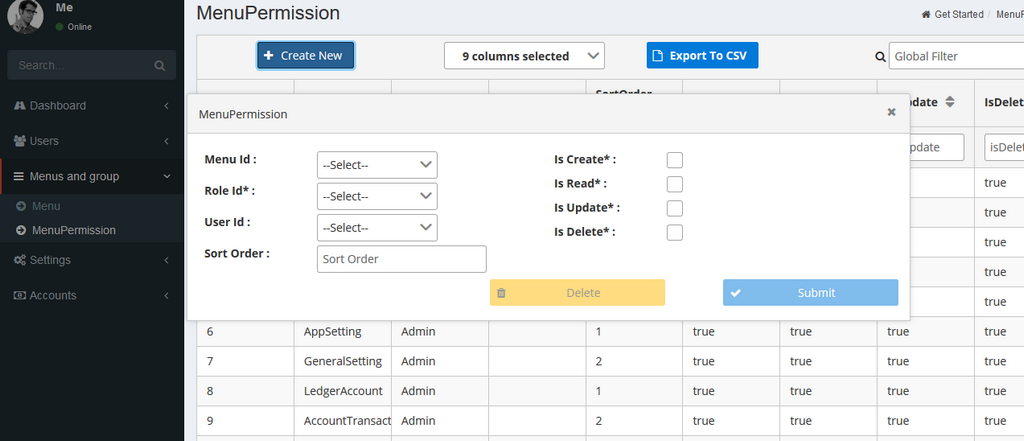Select MenuPermission in the sidebar
Screen dimensions: 1024x441
[73, 230]
